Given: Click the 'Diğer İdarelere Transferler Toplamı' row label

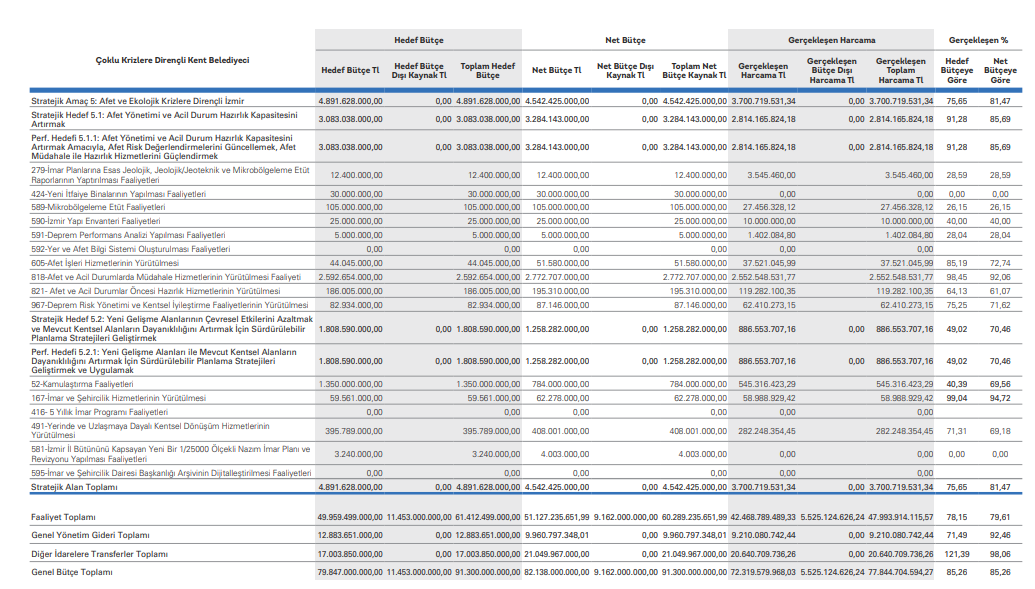Looking at the screenshot, I should pos(99,553).
